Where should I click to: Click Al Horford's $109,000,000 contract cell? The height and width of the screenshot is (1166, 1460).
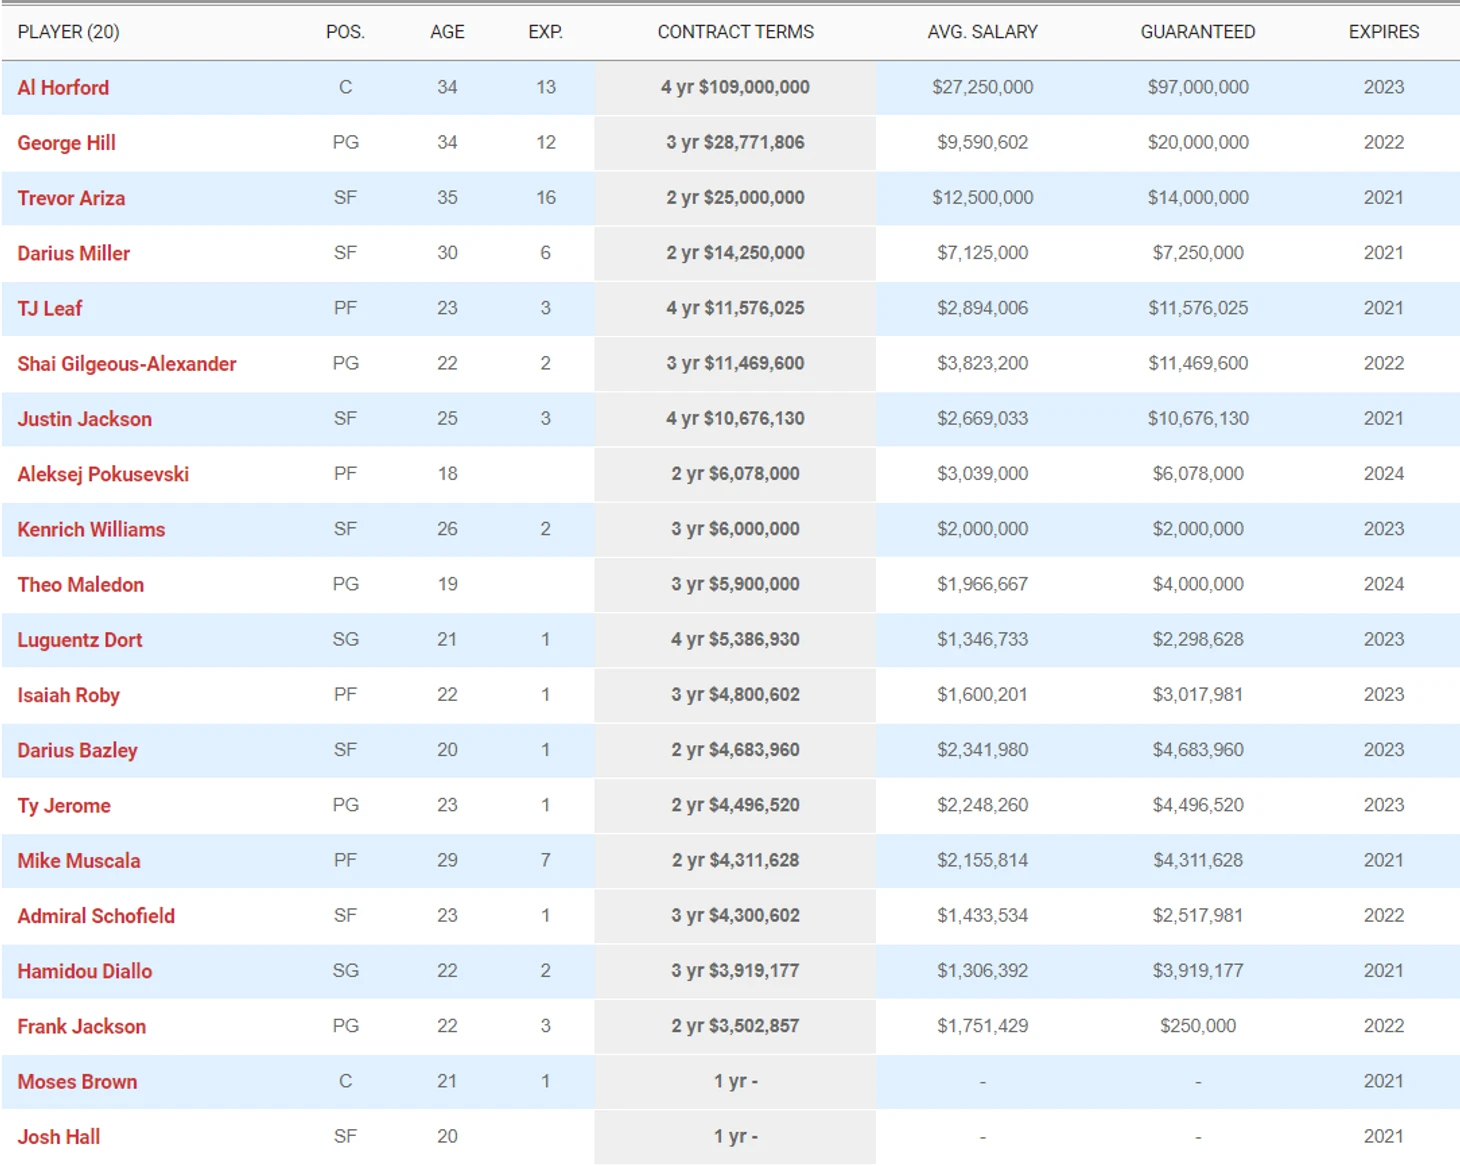pos(735,88)
